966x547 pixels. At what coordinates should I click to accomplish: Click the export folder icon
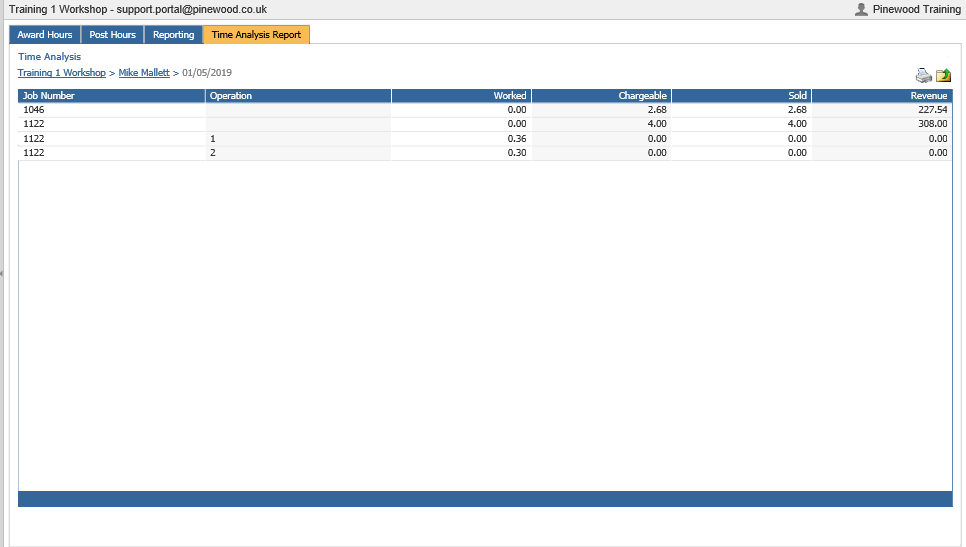click(943, 76)
